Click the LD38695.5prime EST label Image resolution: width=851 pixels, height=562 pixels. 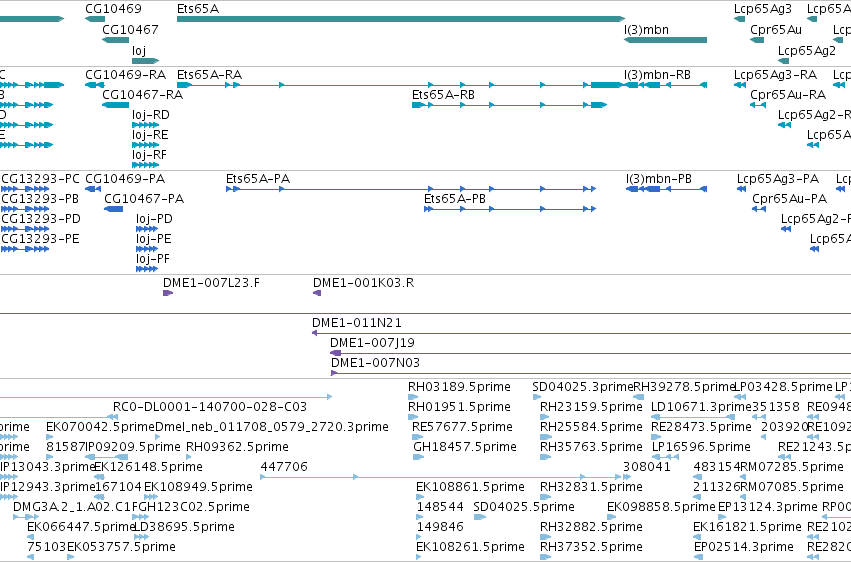tap(184, 527)
